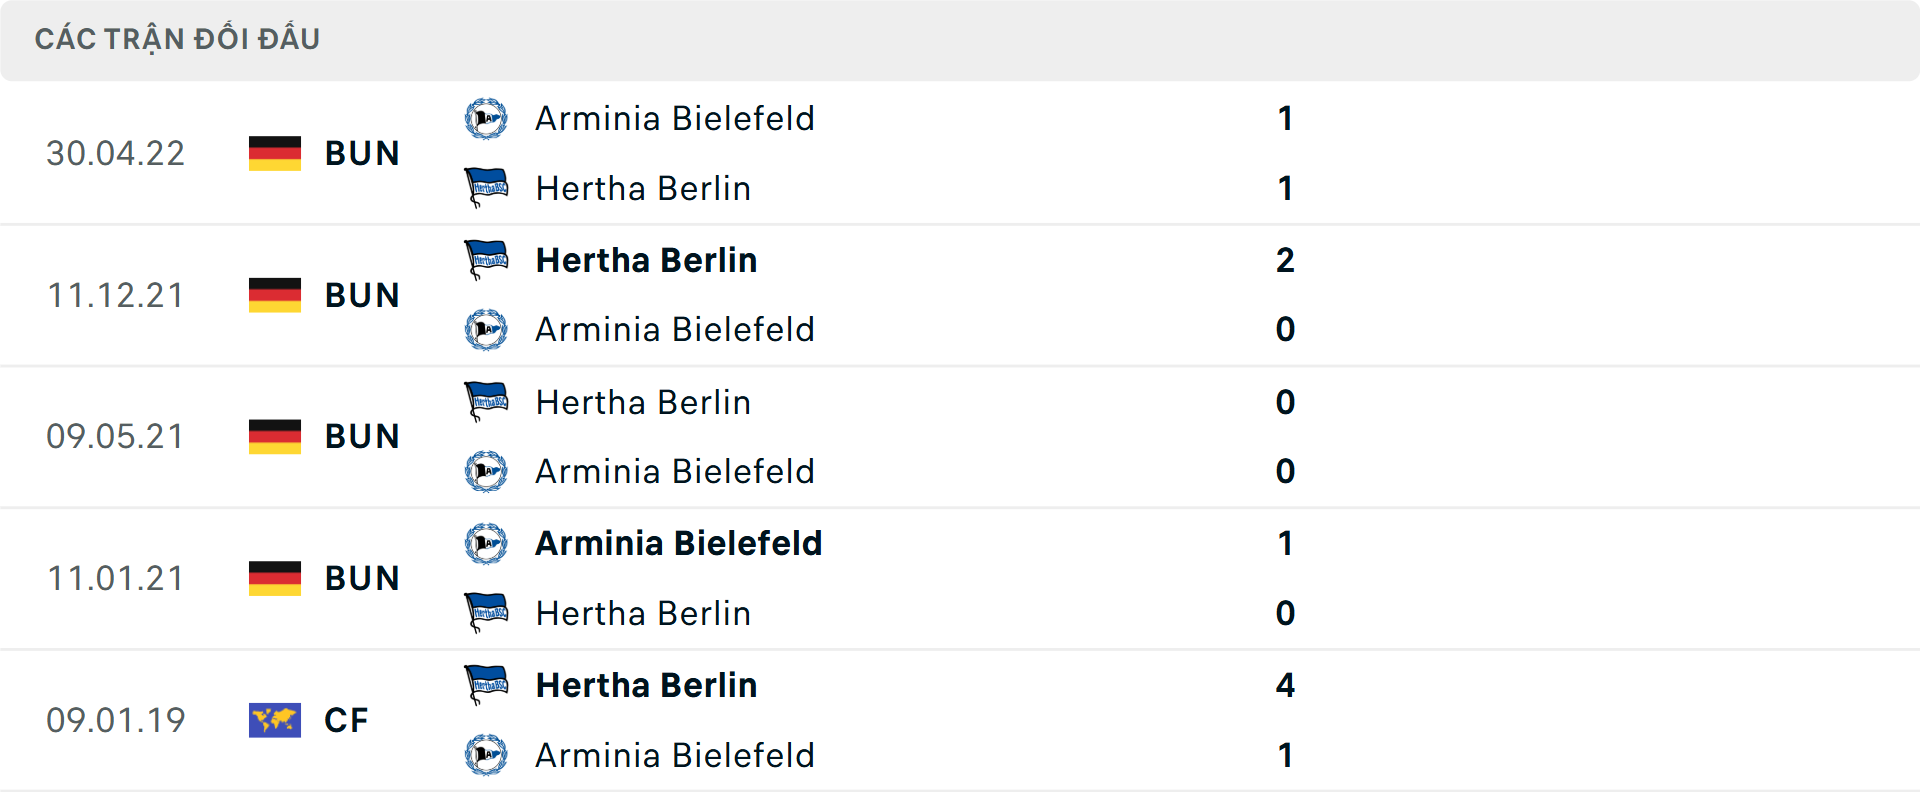This screenshot has width=1920, height=792.
Task: Click the date 11.01.21
Action: [116, 578]
